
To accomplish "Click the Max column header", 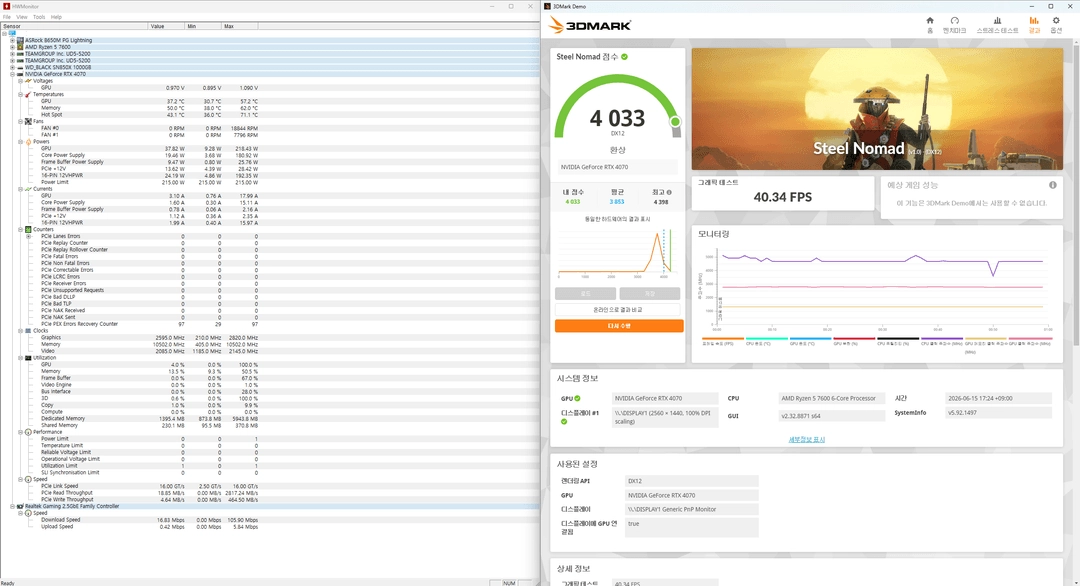I will tap(240, 26).
